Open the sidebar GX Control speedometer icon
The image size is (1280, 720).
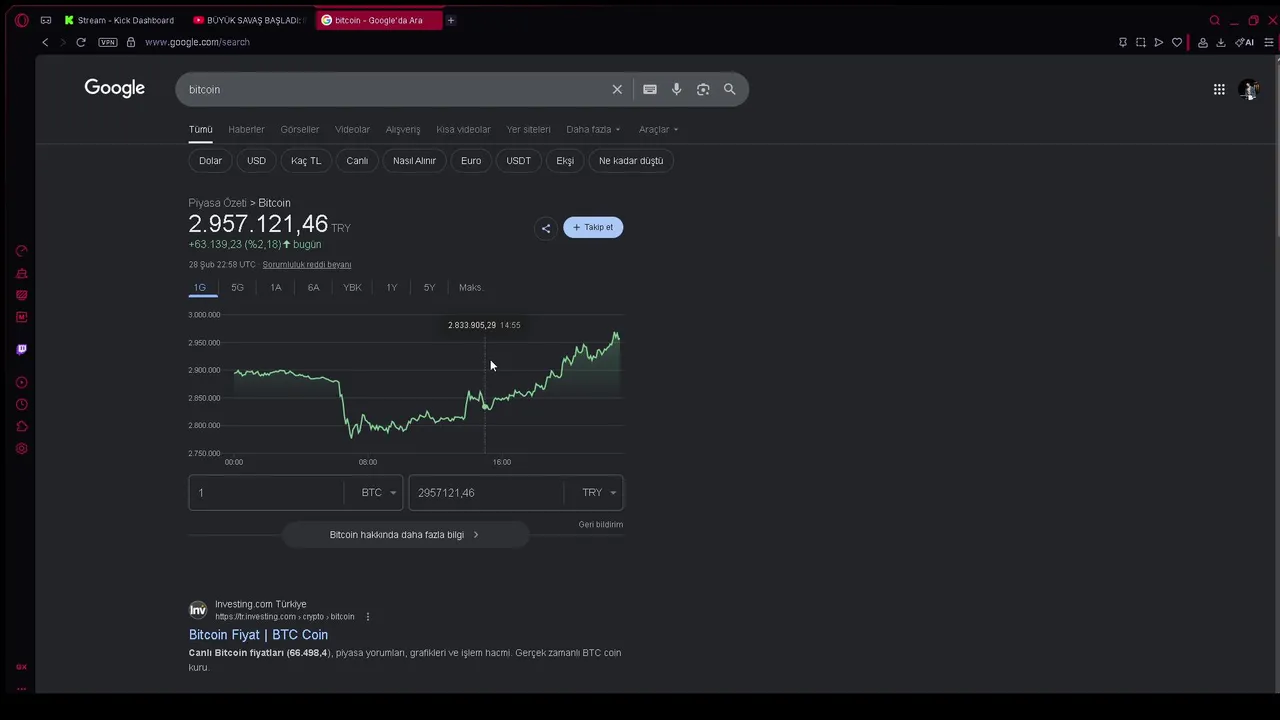coord(22,251)
